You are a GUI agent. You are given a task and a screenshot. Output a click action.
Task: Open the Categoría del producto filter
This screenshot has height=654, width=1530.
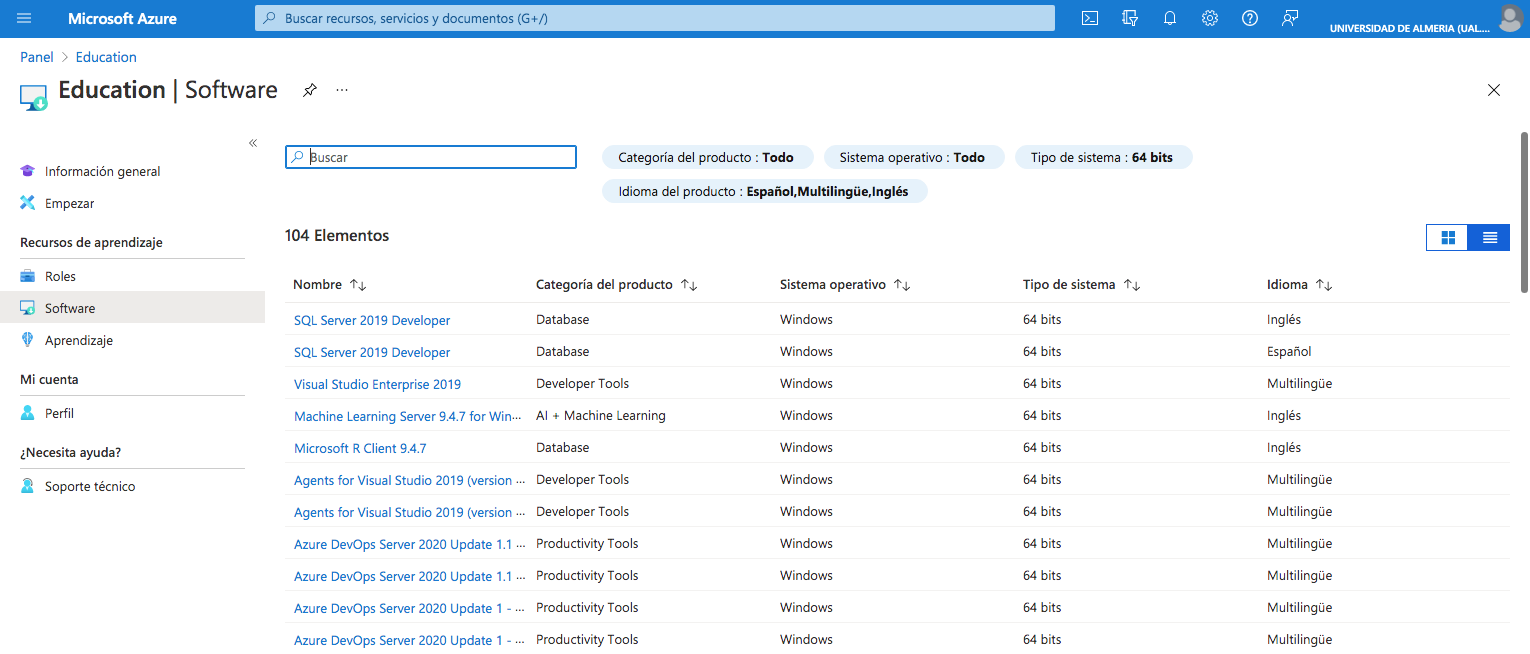click(x=707, y=157)
